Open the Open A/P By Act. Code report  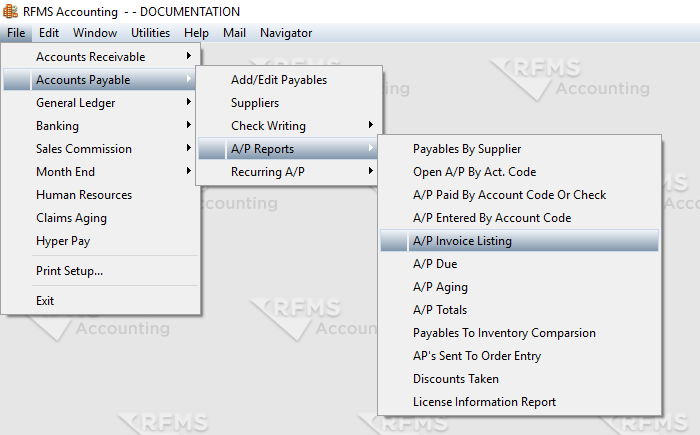pos(519,172)
